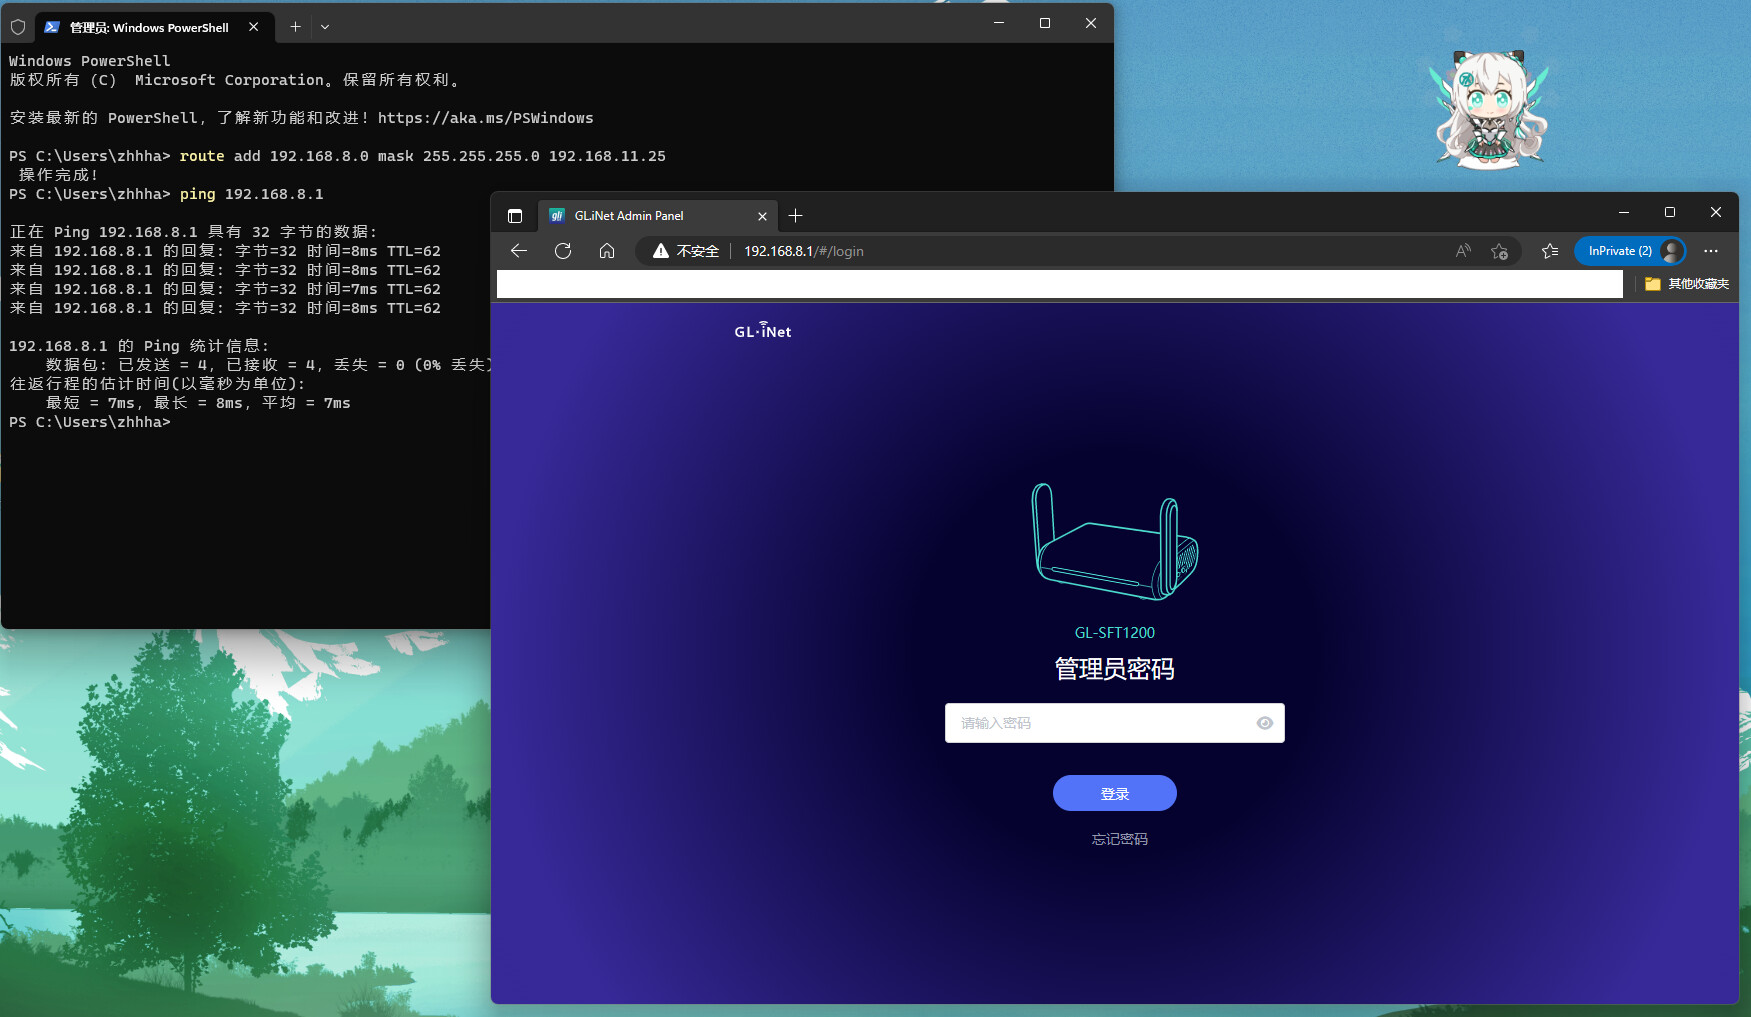The image size is (1751, 1017).
Task: Focus the admin password input field
Action: (x=1100, y=723)
